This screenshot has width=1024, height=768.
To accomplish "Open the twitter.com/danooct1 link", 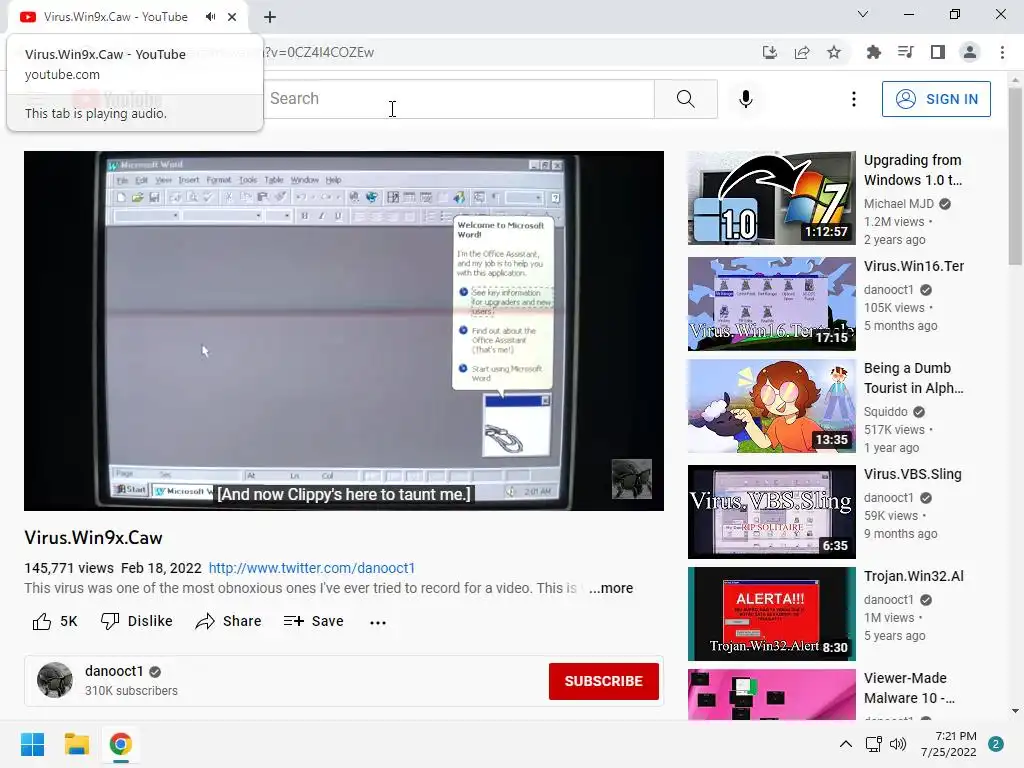I will [312, 568].
